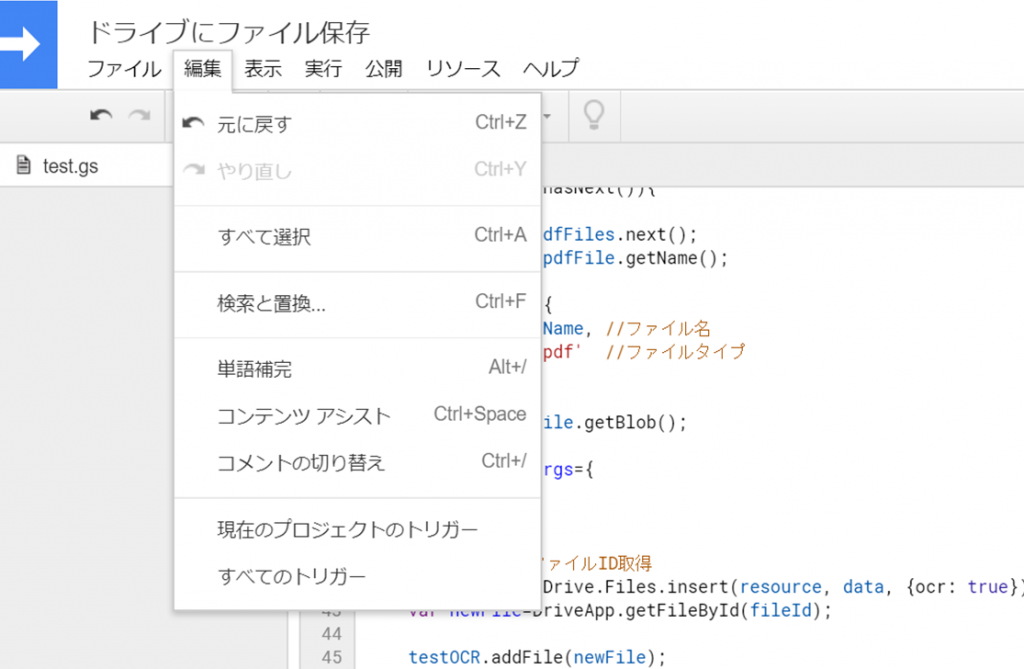Open 検索と置換... from the menu
The height and width of the screenshot is (669, 1024).
pos(358,303)
